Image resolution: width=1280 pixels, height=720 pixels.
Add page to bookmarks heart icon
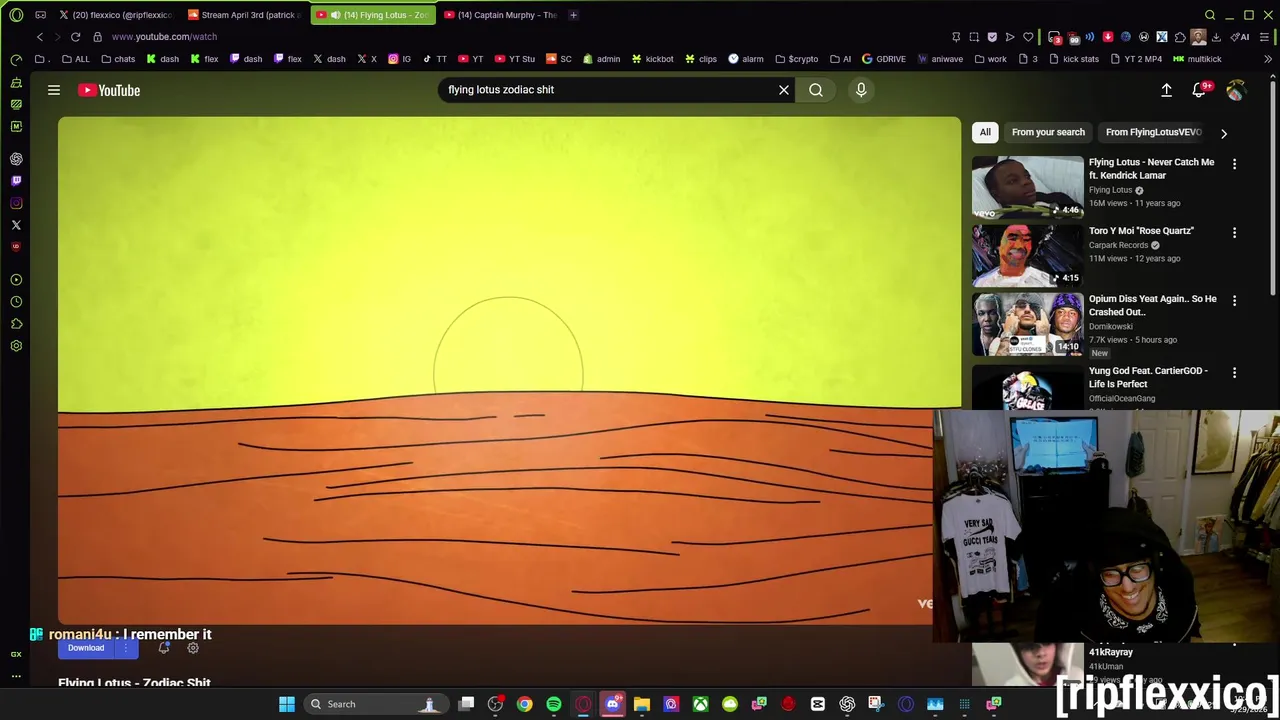(x=1028, y=37)
